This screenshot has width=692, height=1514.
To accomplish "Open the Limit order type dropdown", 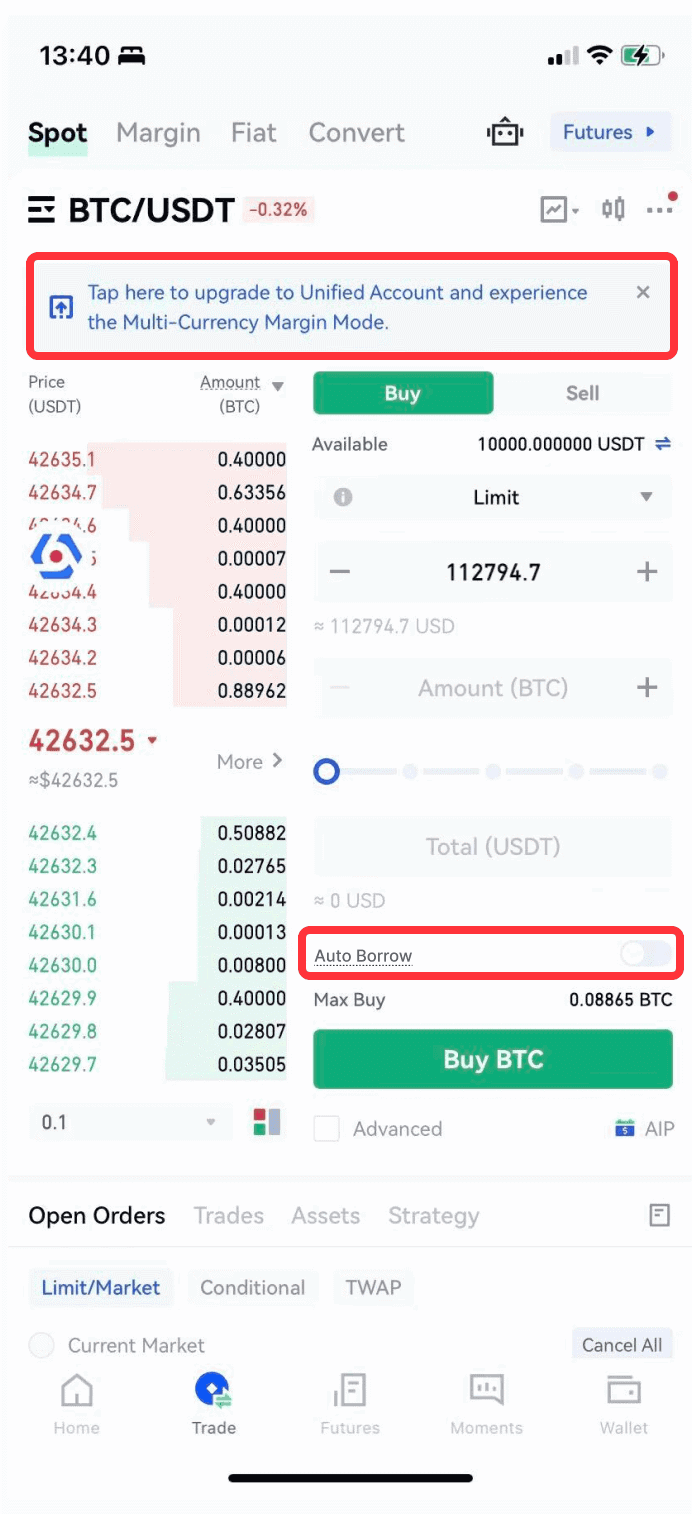I will pyautogui.click(x=493, y=497).
